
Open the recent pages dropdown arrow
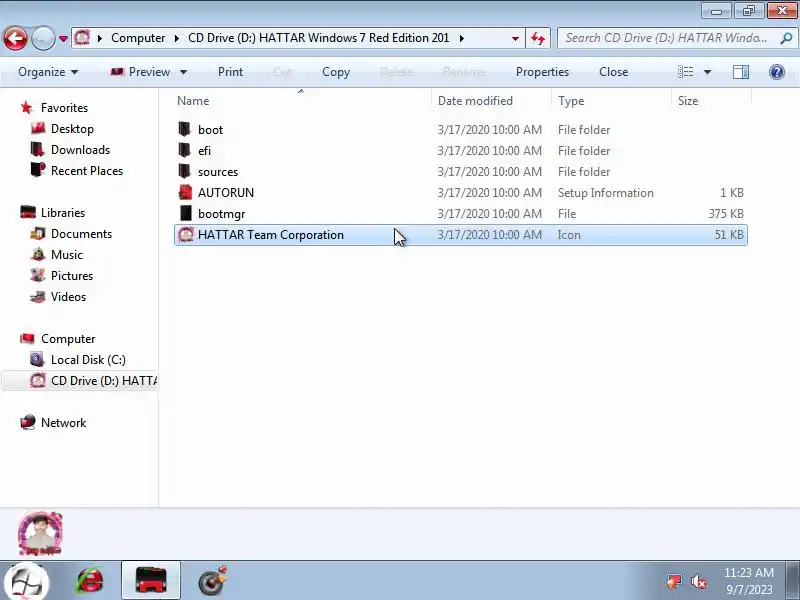(63, 39)
